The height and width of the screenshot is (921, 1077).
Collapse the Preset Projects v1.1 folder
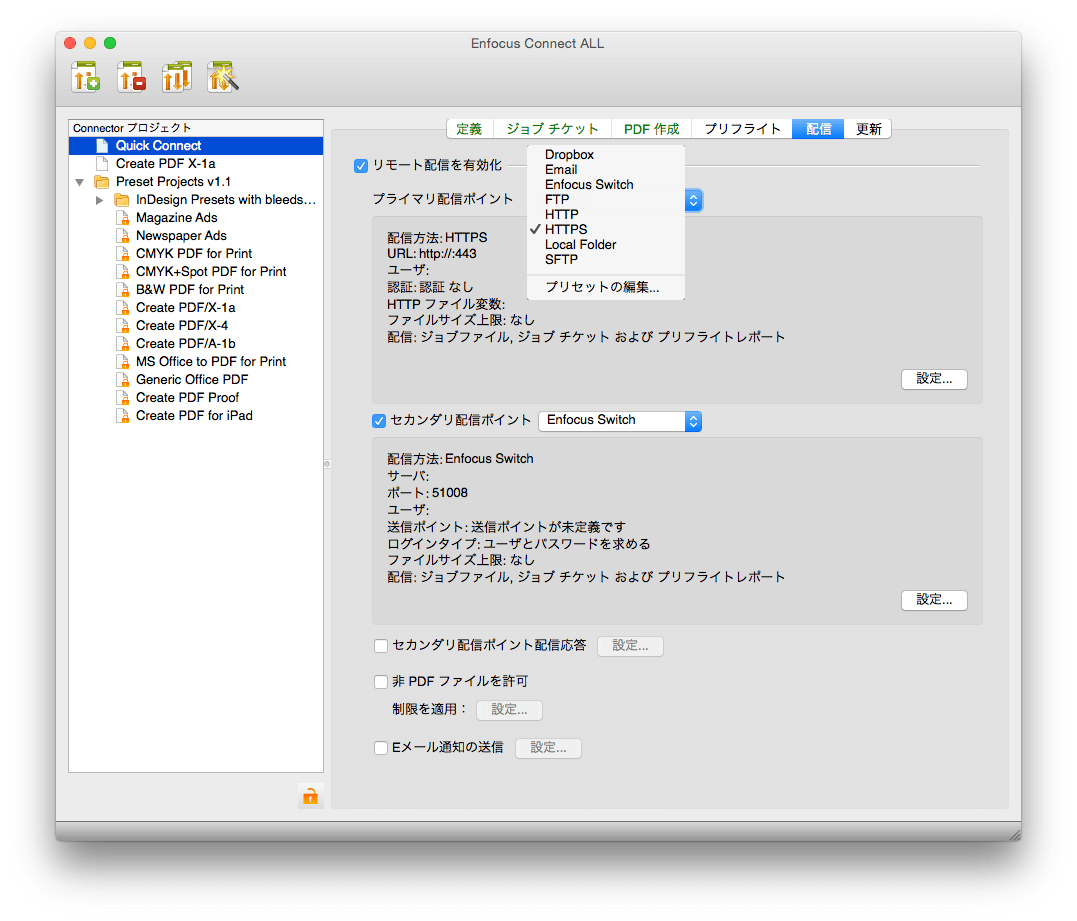(80, 182)
